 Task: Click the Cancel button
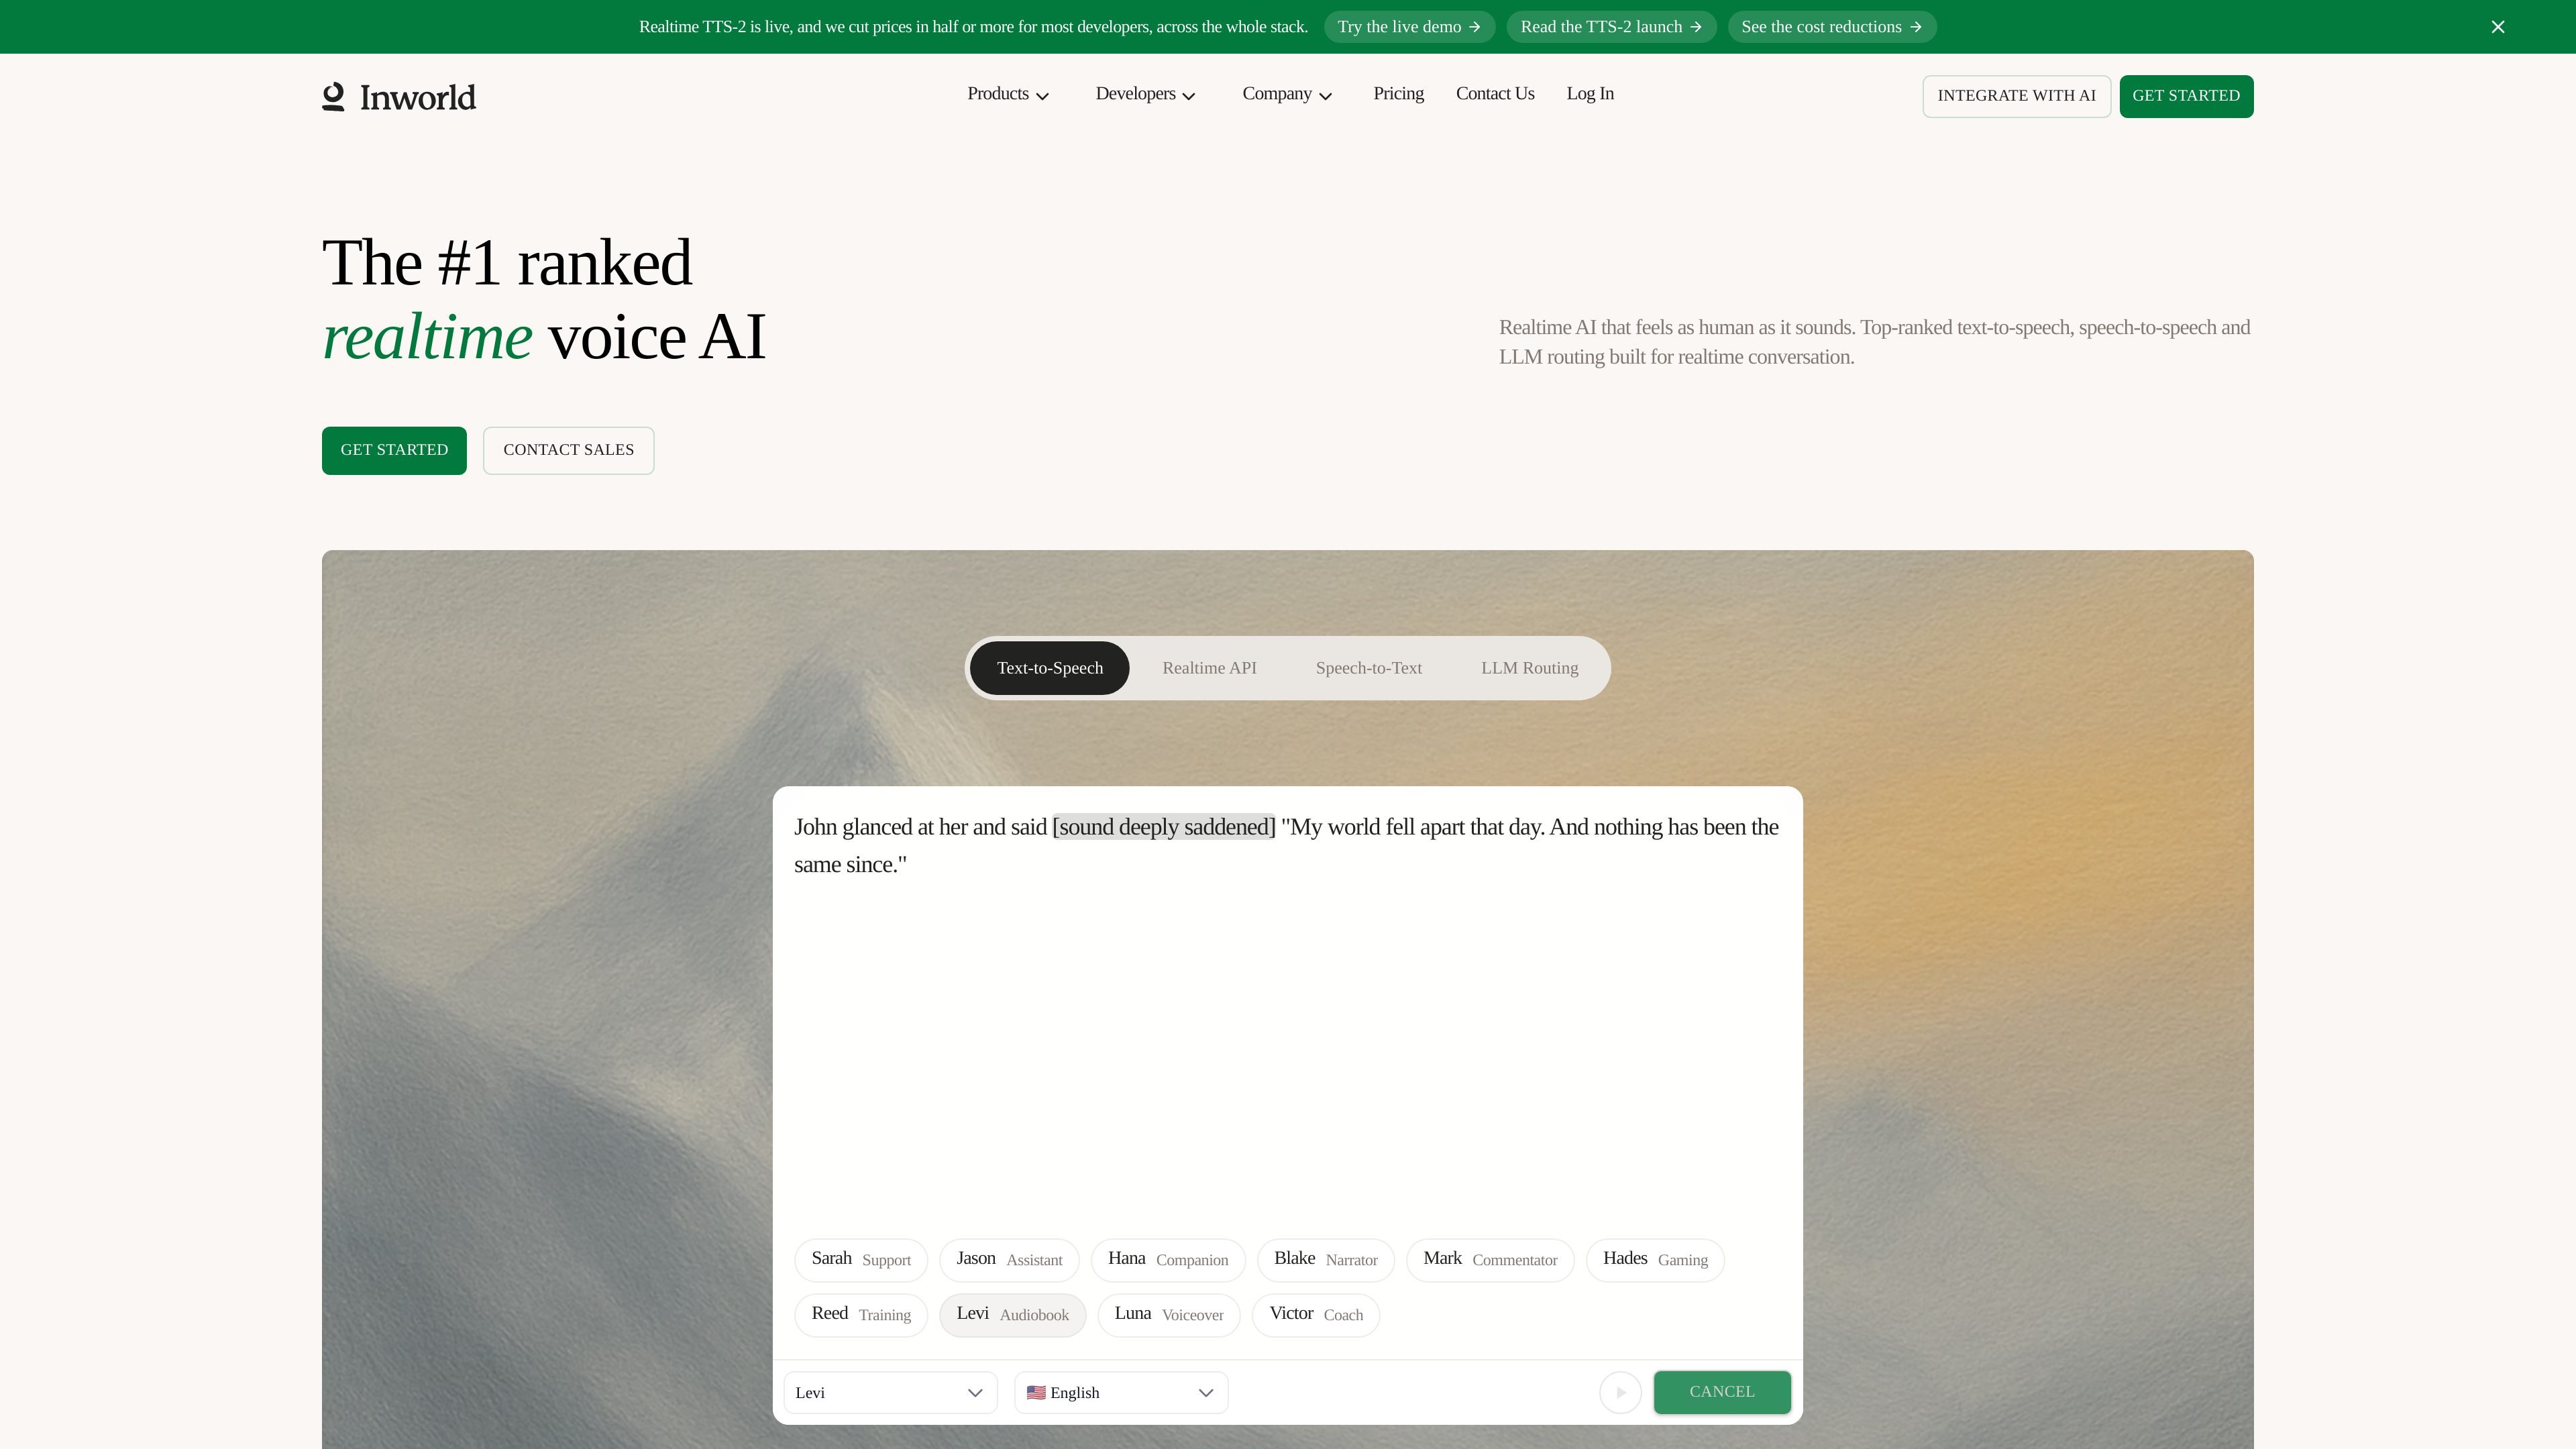pos(1722,1392)
